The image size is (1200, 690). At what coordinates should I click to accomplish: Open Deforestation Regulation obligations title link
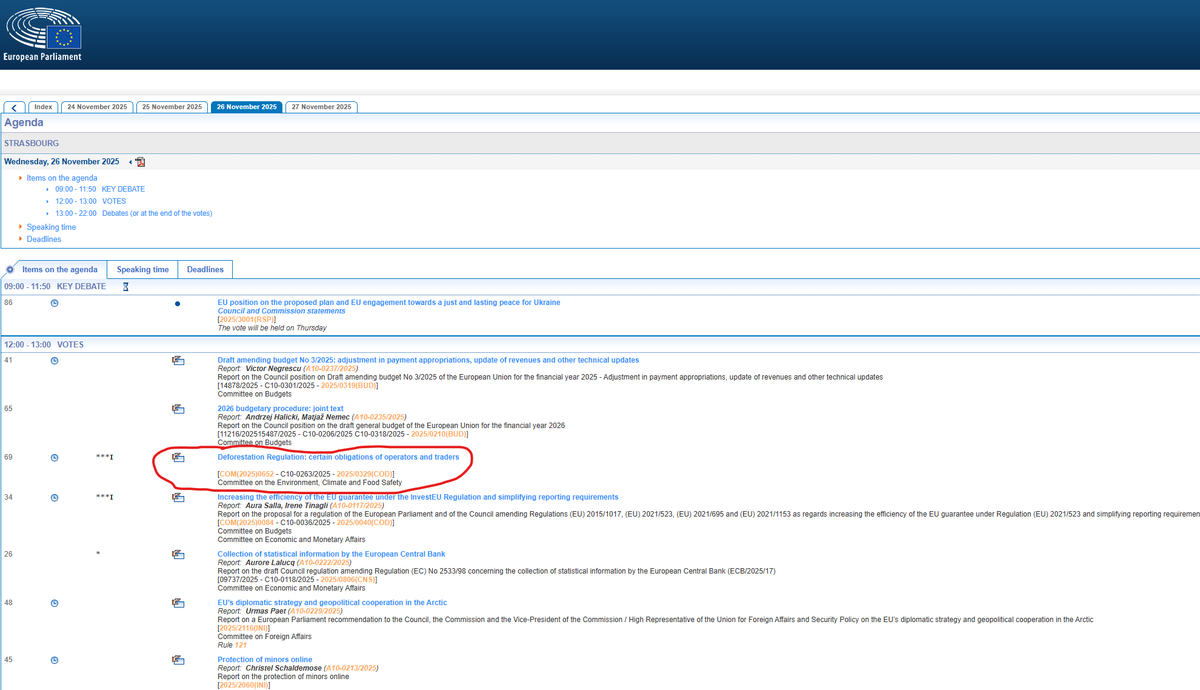click(x=339, y=457)
